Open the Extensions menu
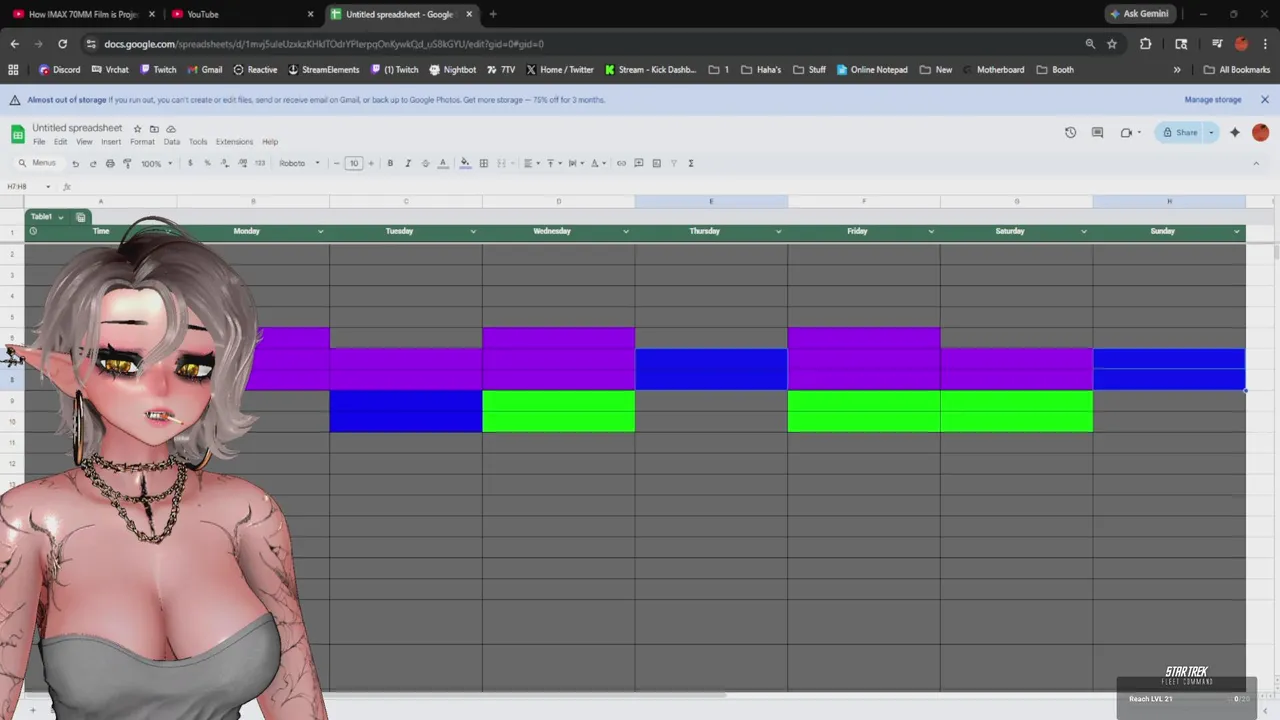Viewport: 1280px width, 720px height. 234,142
